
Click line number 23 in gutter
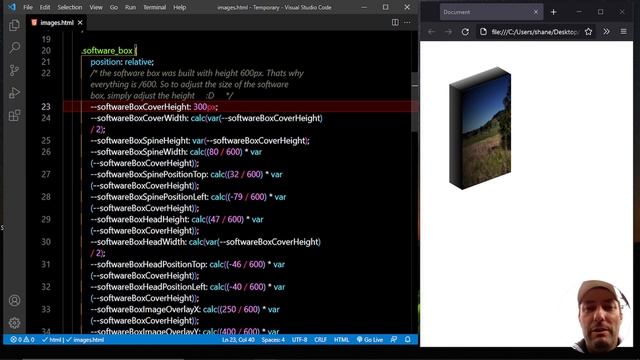[46, 107]
